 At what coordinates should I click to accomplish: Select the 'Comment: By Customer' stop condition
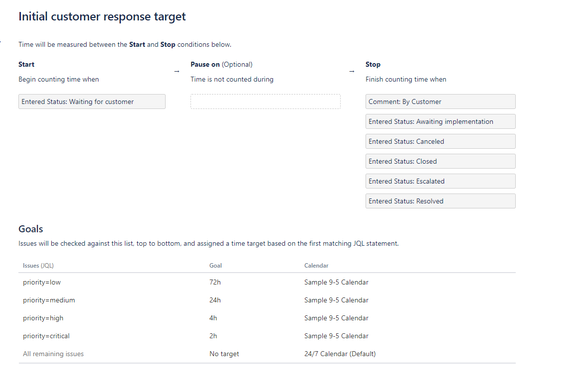tap(440, 102)
